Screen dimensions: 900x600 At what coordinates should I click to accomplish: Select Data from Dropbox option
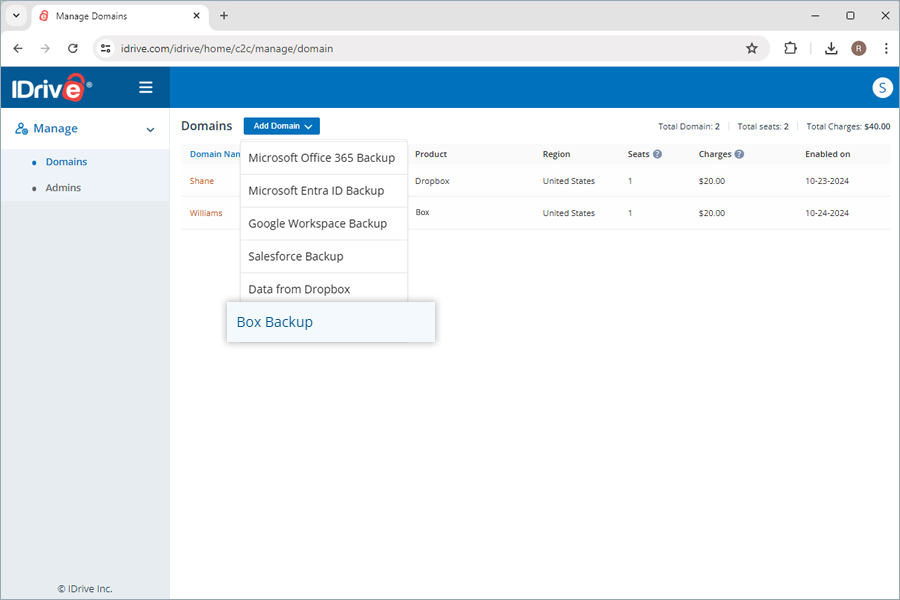[x=324, y=288]
